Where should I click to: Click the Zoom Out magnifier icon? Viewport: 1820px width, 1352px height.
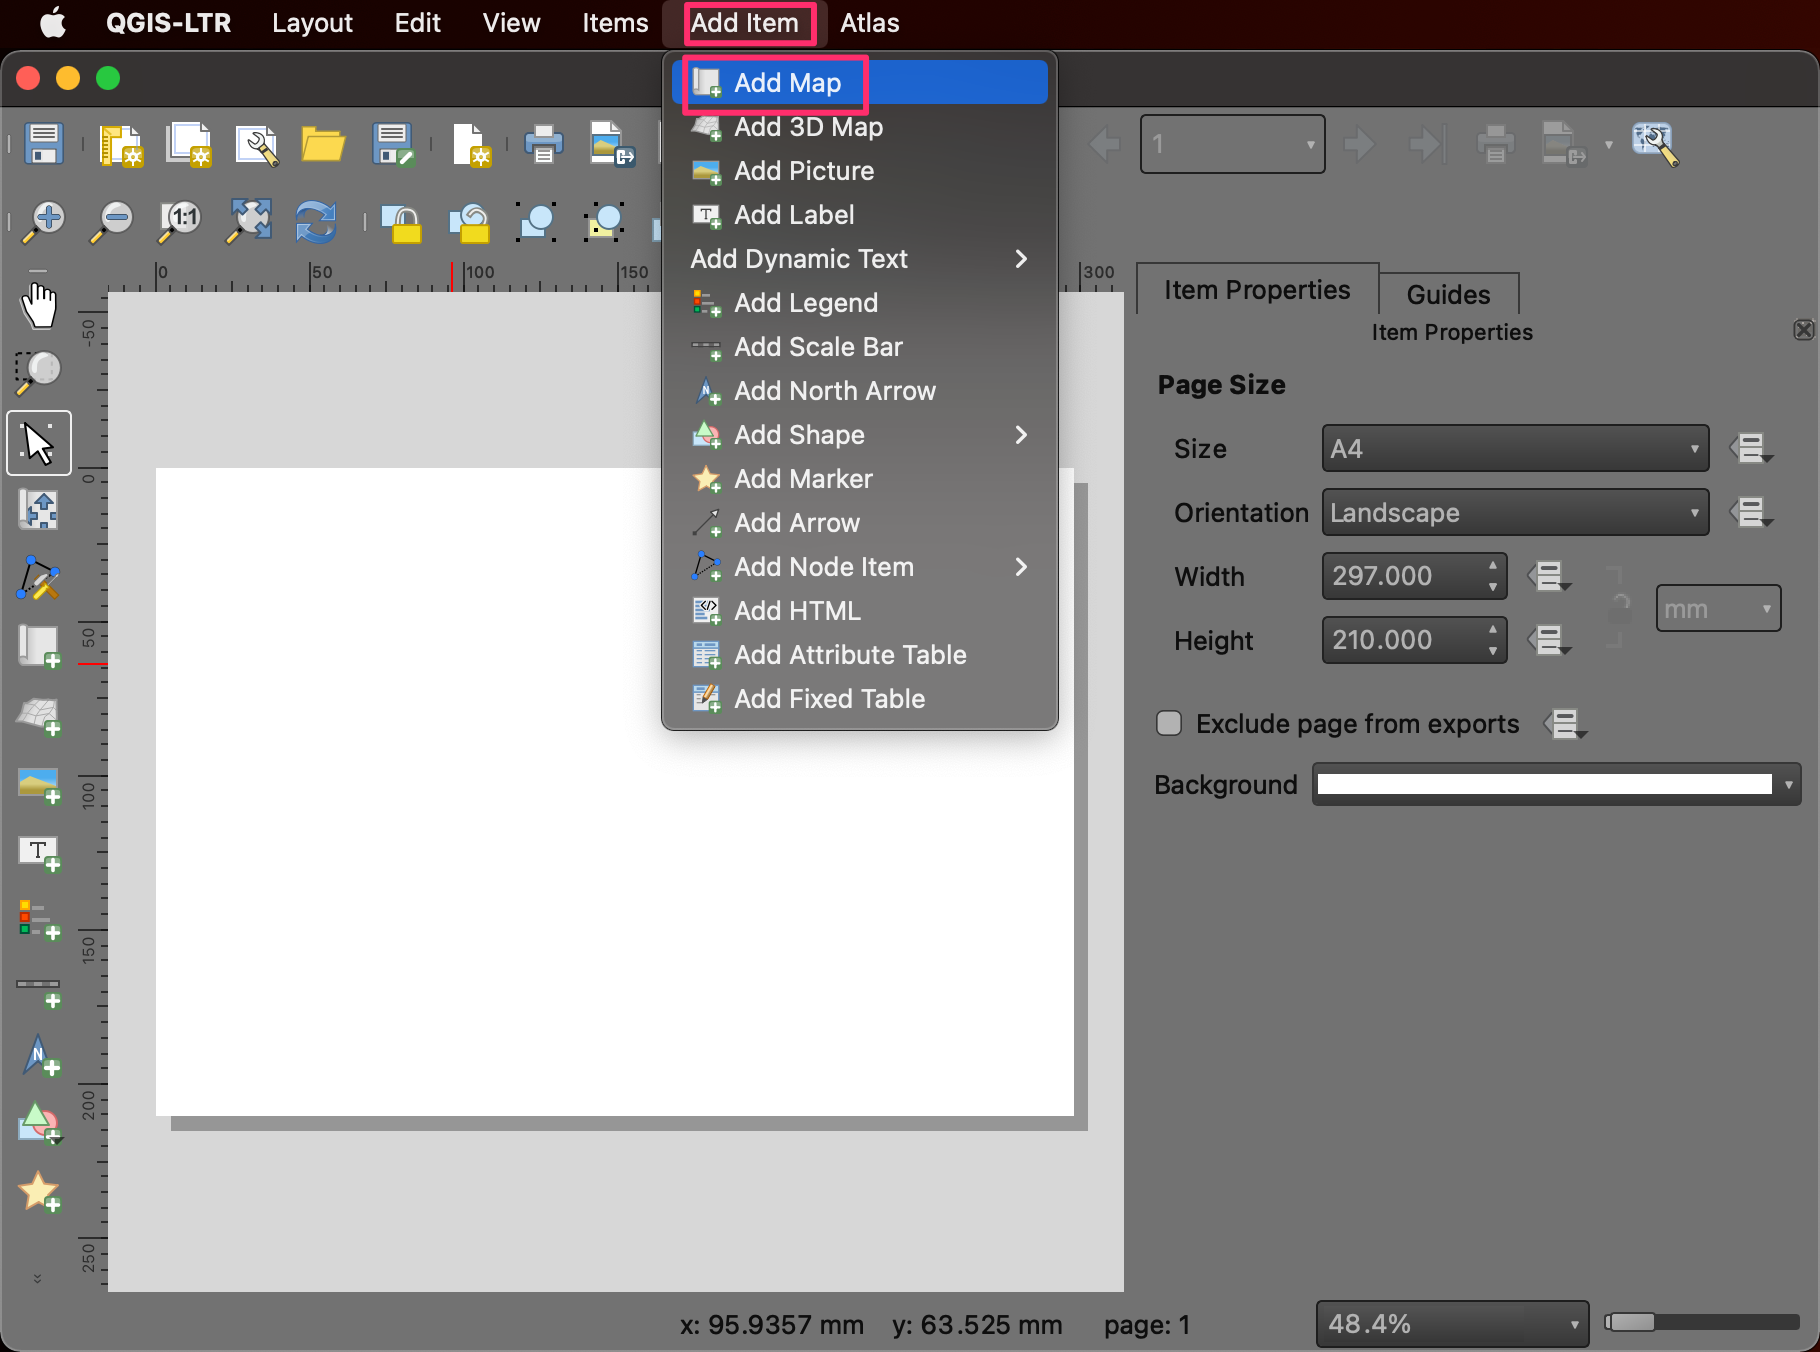pos(112,221)
